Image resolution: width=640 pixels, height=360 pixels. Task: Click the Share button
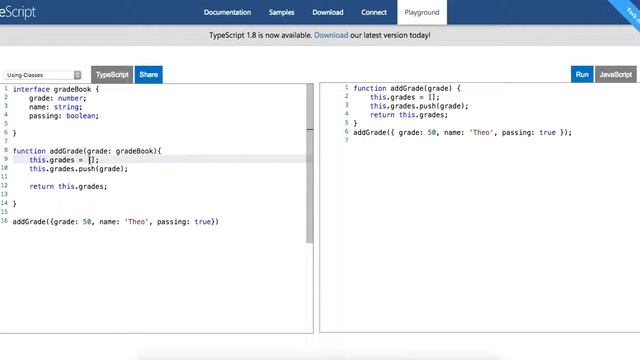coord(149,75)
